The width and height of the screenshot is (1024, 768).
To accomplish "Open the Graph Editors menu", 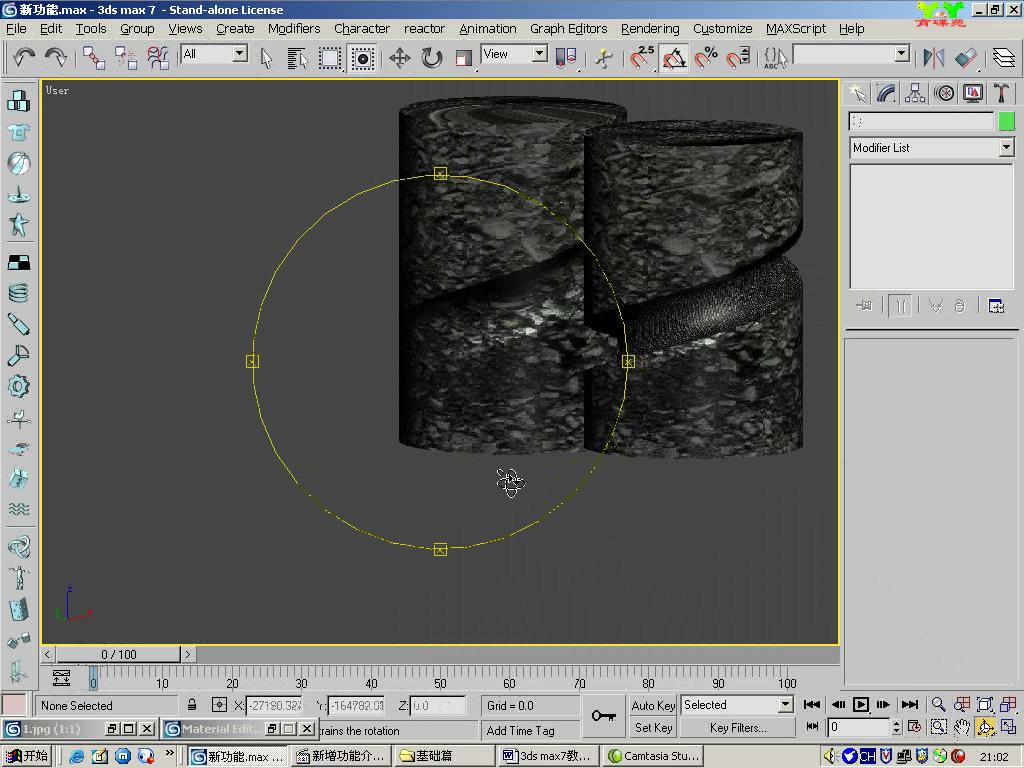I will [x=568, y=29].
